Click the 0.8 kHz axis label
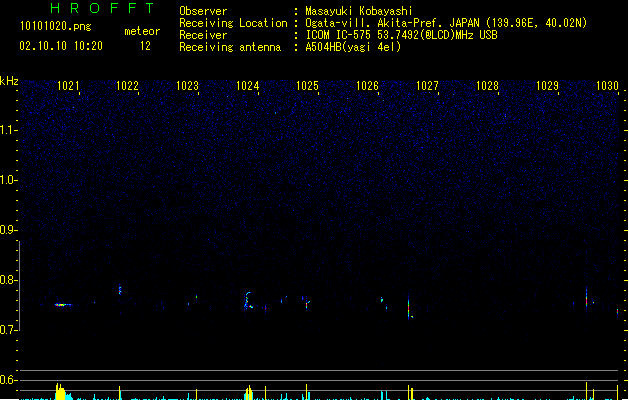 tap(8, 280)
